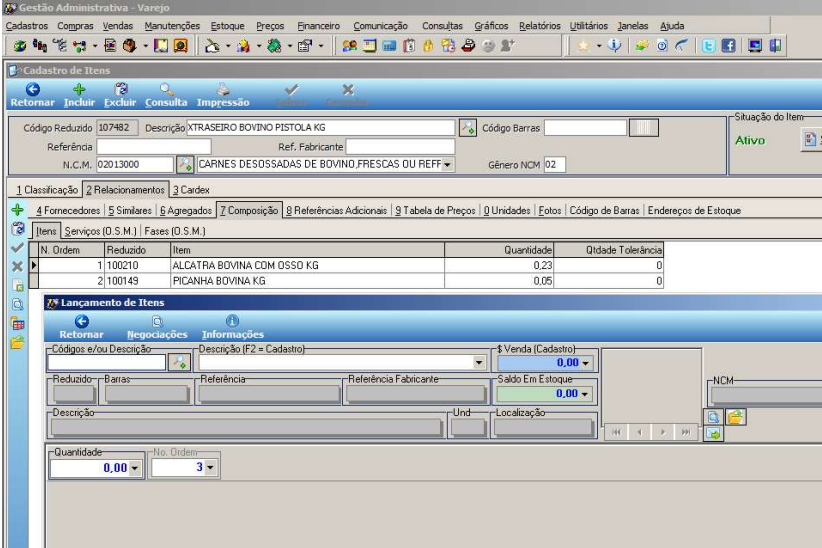
Task: Click Informações in Lançamento de Itens window
Action: pos(233,327)
